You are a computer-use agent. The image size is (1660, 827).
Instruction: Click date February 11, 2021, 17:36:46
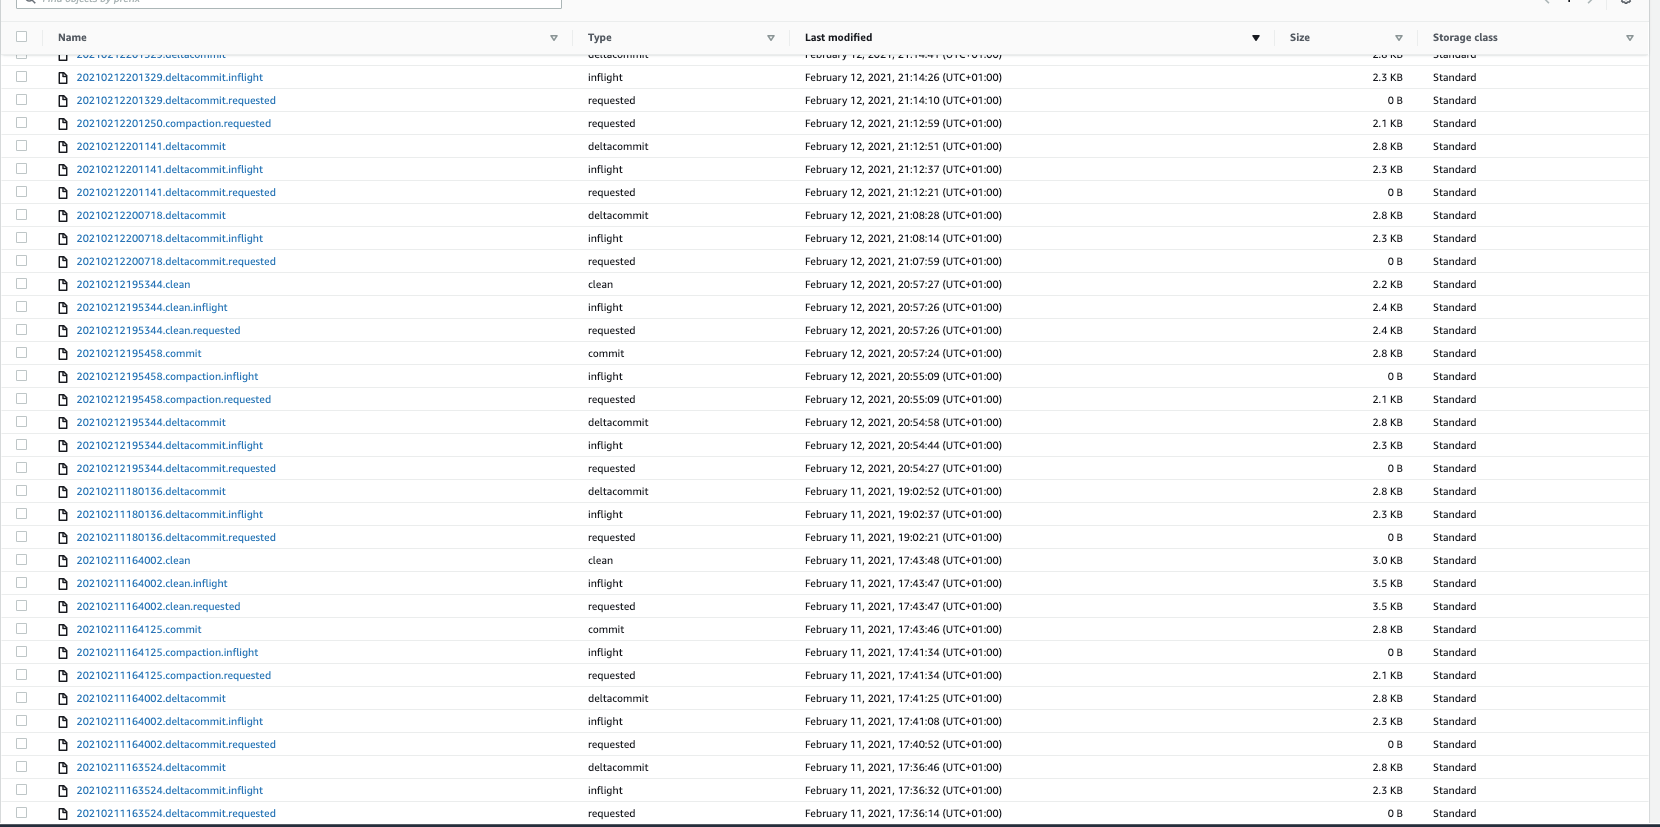[903, 768]
